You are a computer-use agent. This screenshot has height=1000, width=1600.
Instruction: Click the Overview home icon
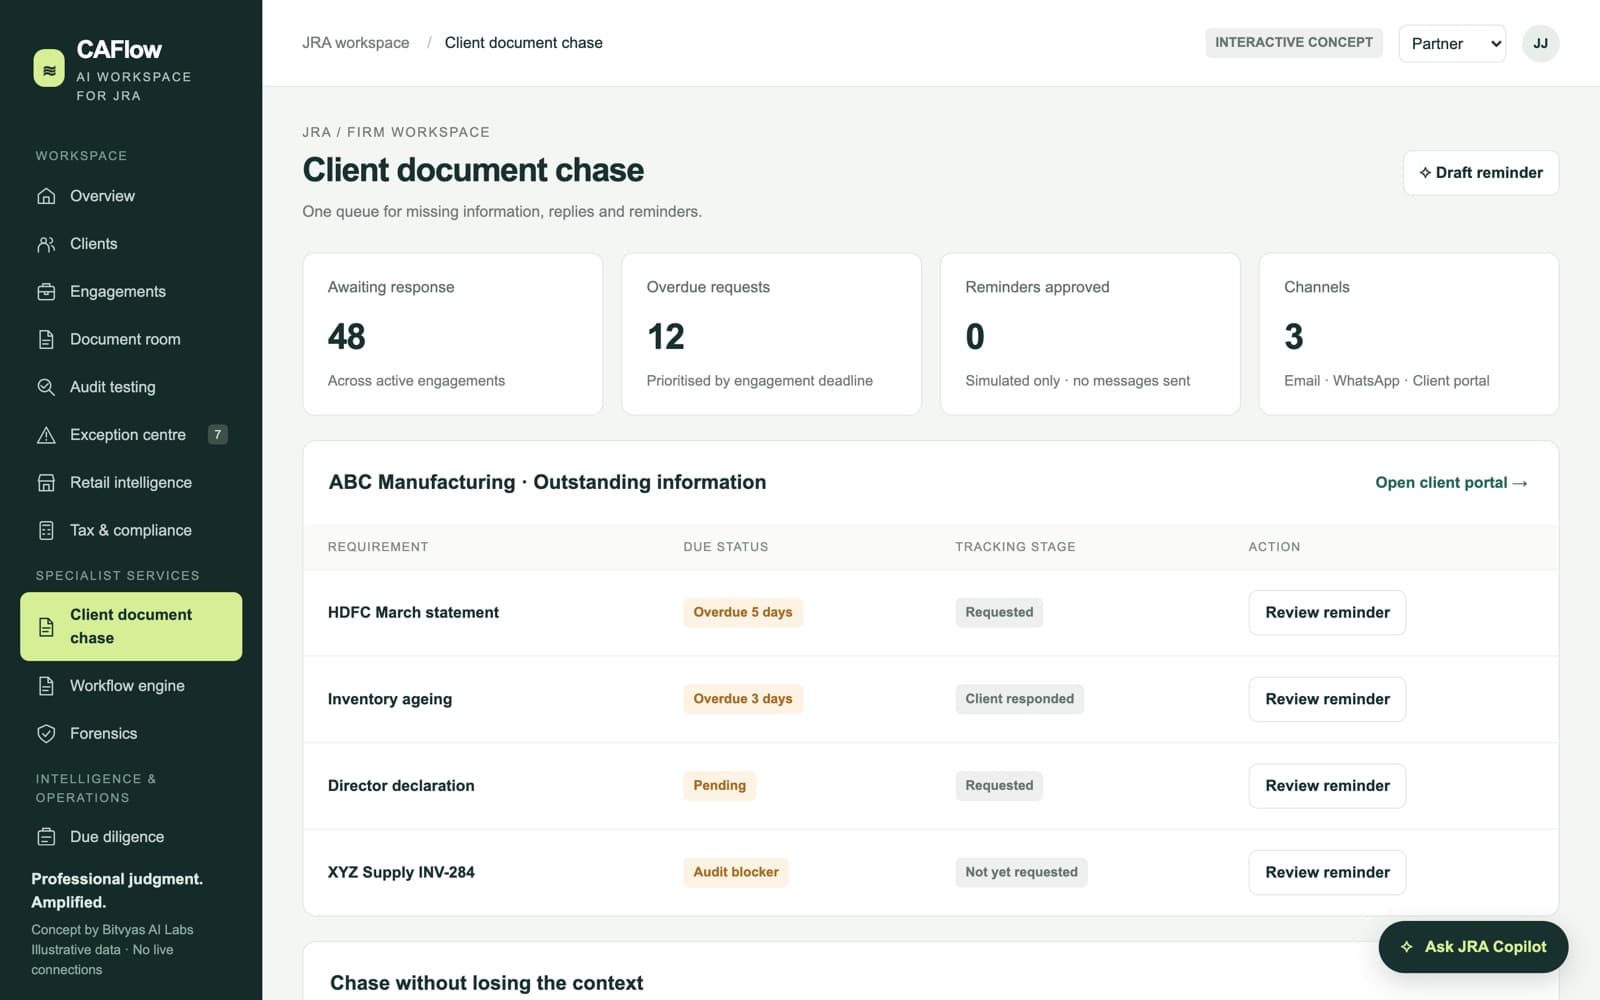[46, 196]
